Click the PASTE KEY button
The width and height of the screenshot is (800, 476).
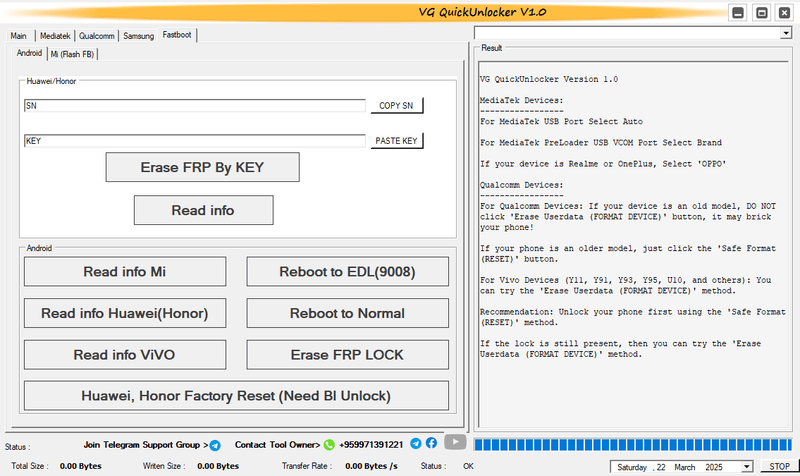[x=397, y=141]
